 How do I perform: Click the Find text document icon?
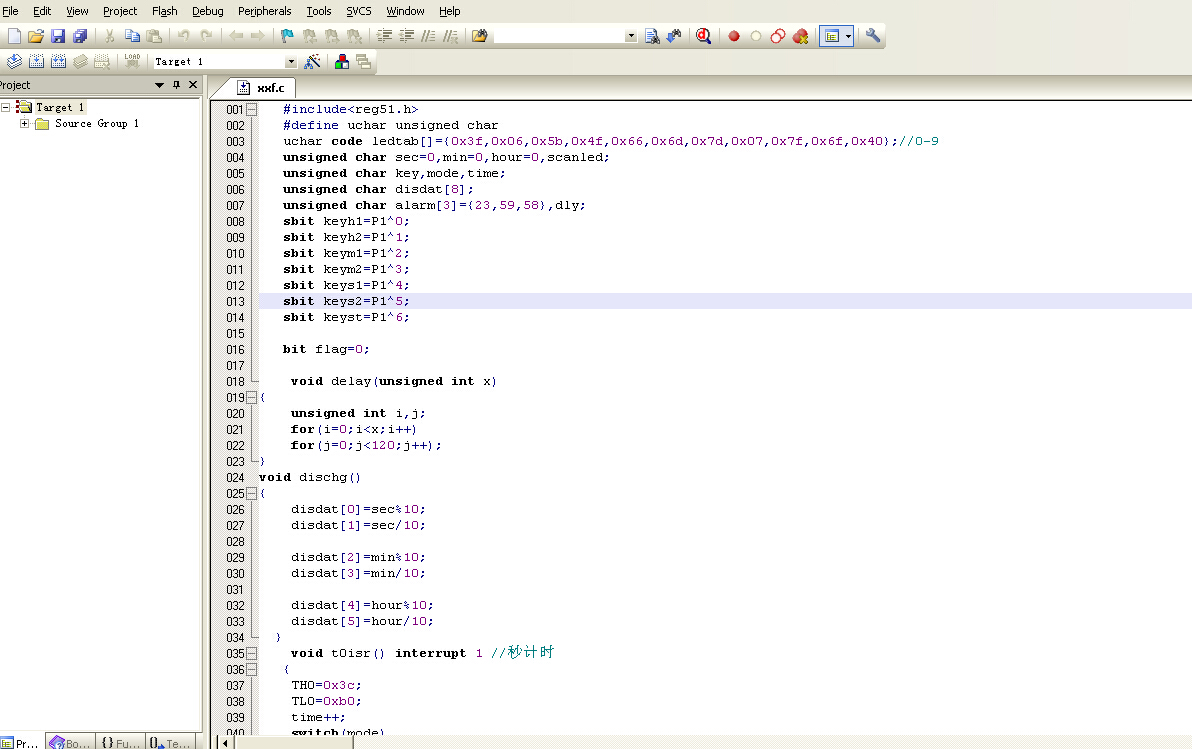[x=651, y=36]
